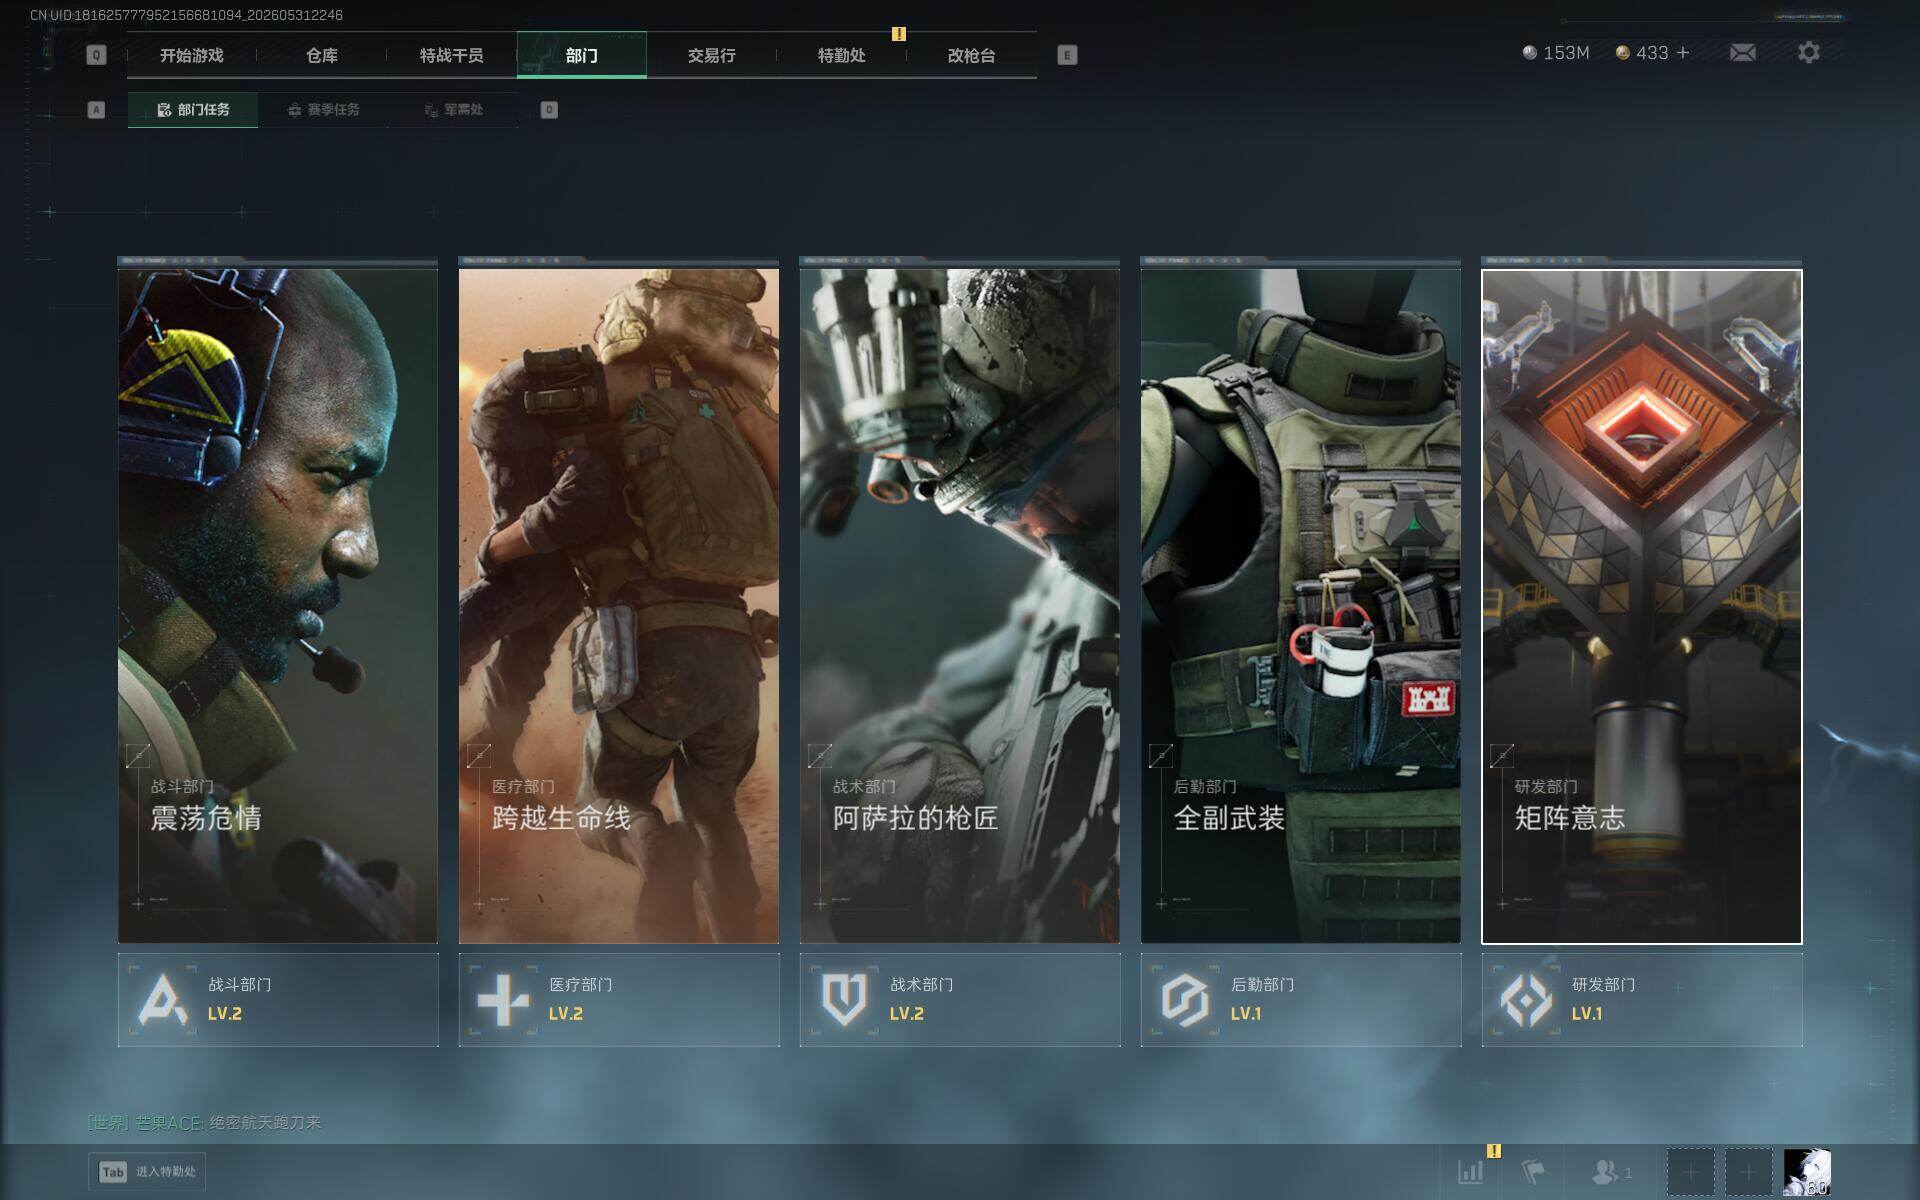
Task: Open the 改枪台 tab
Action: click(972, 55)
